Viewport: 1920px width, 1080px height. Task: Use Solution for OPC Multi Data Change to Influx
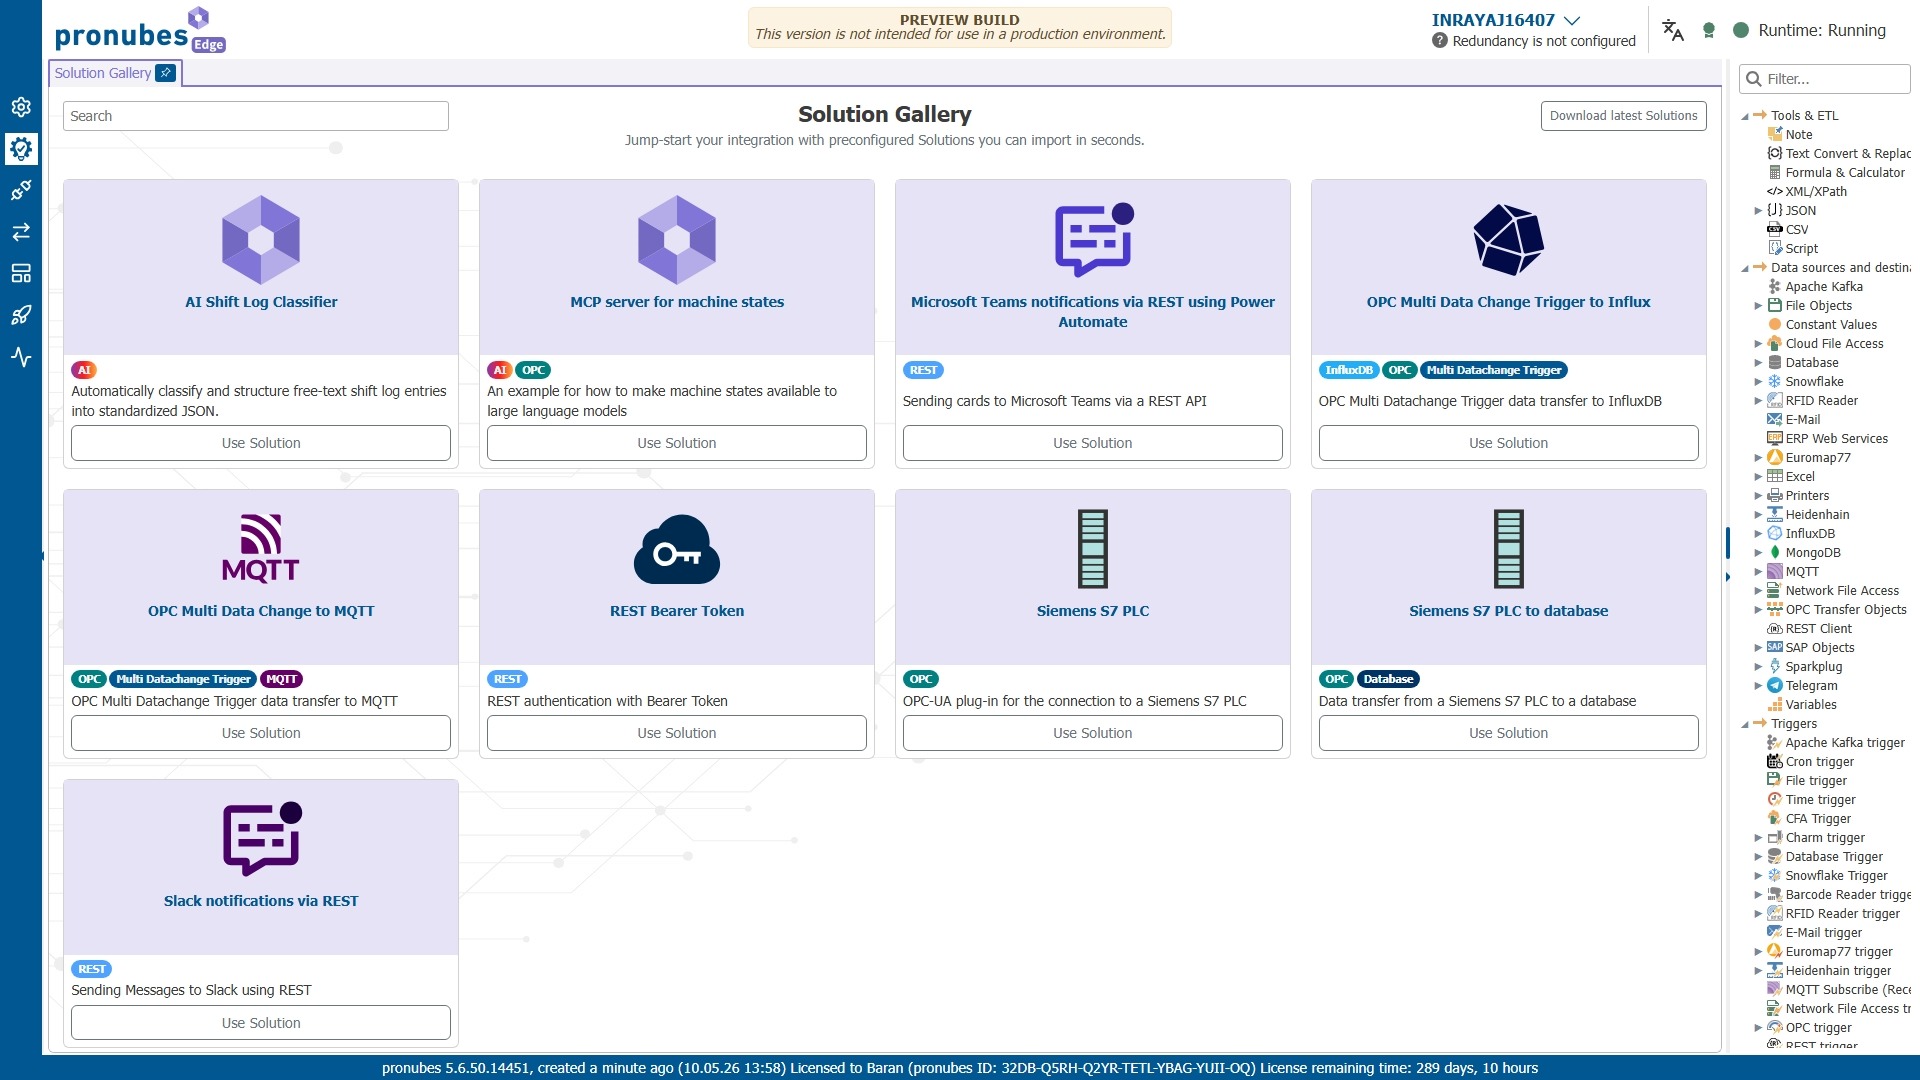1508,443
